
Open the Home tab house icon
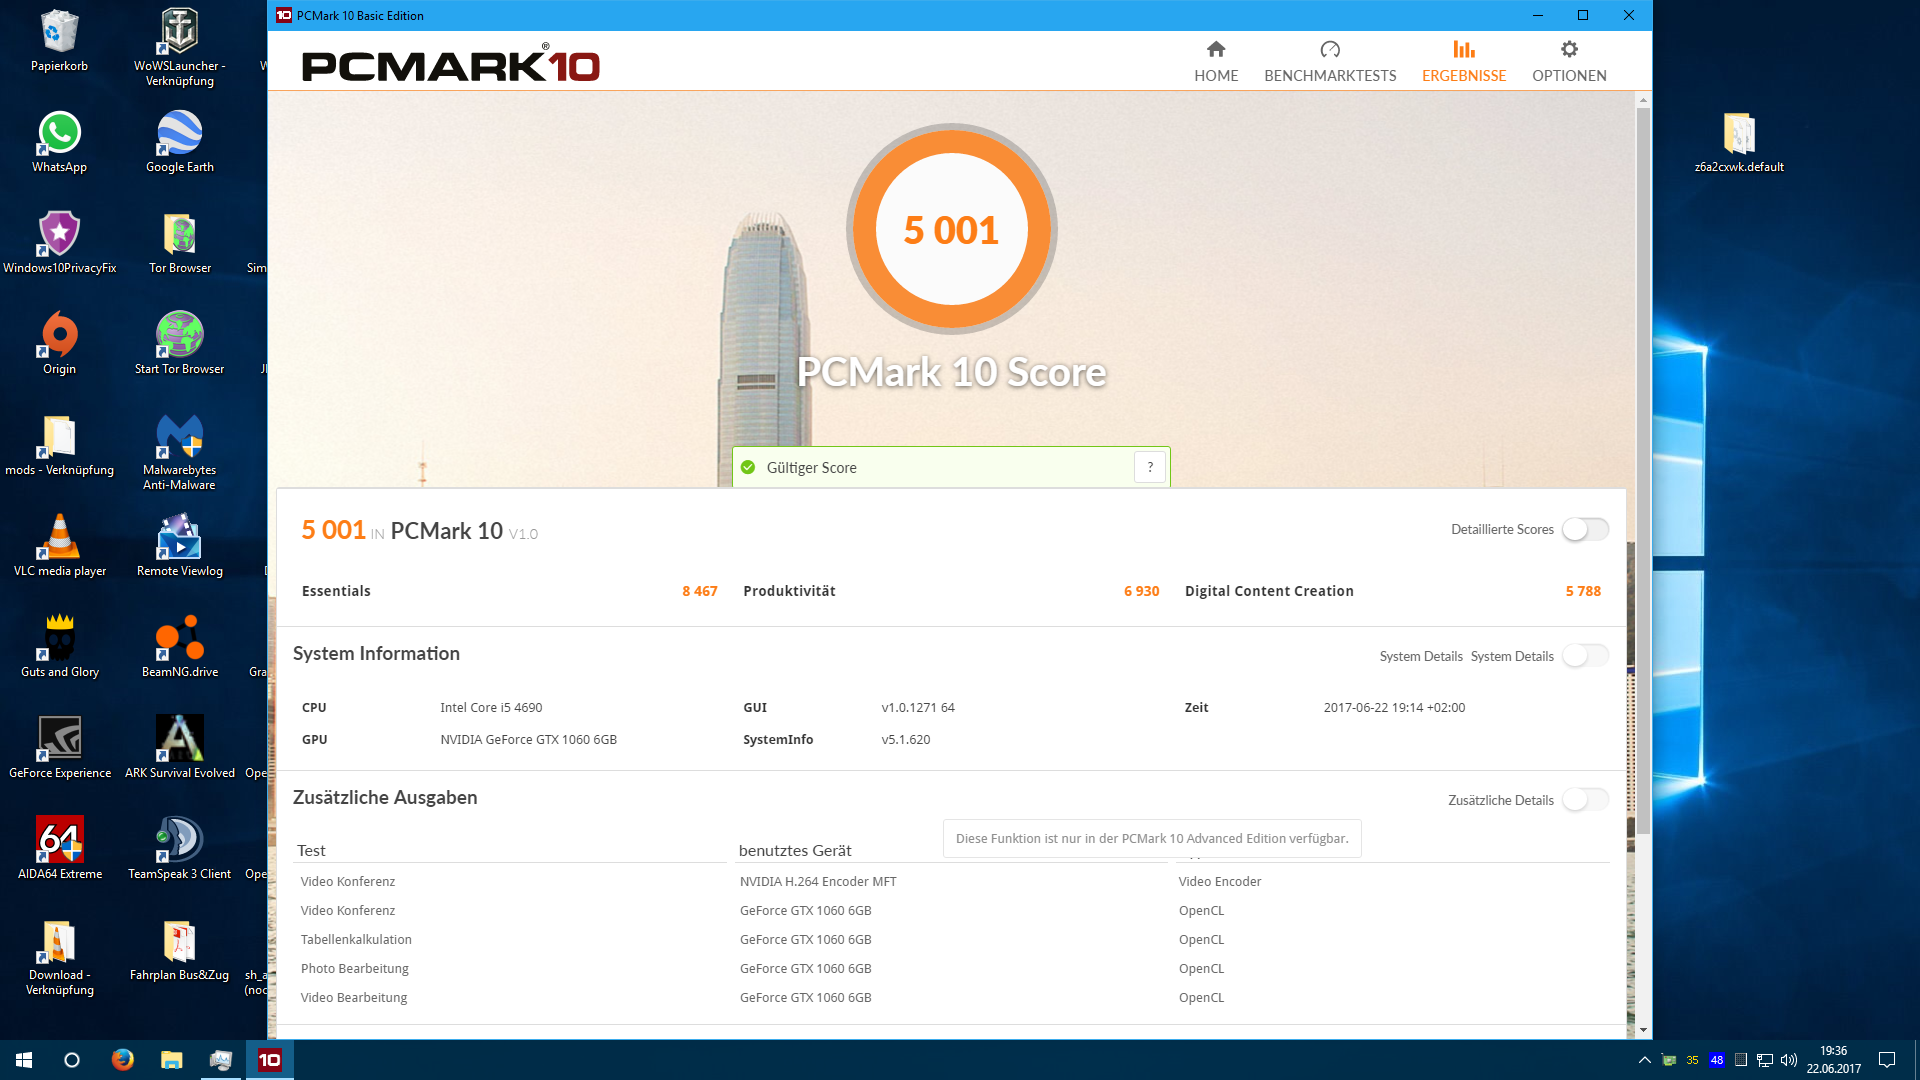[x=1215, y=49]
